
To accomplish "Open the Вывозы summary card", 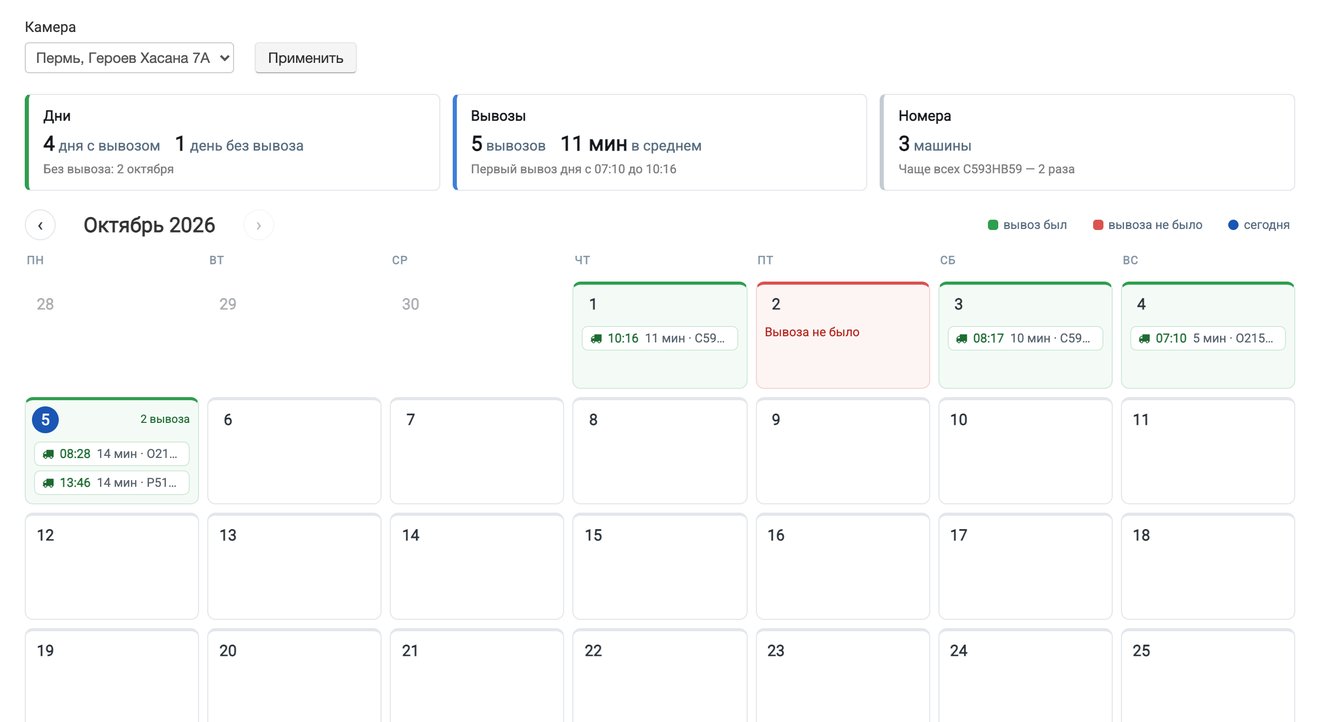I will point(660,142).
